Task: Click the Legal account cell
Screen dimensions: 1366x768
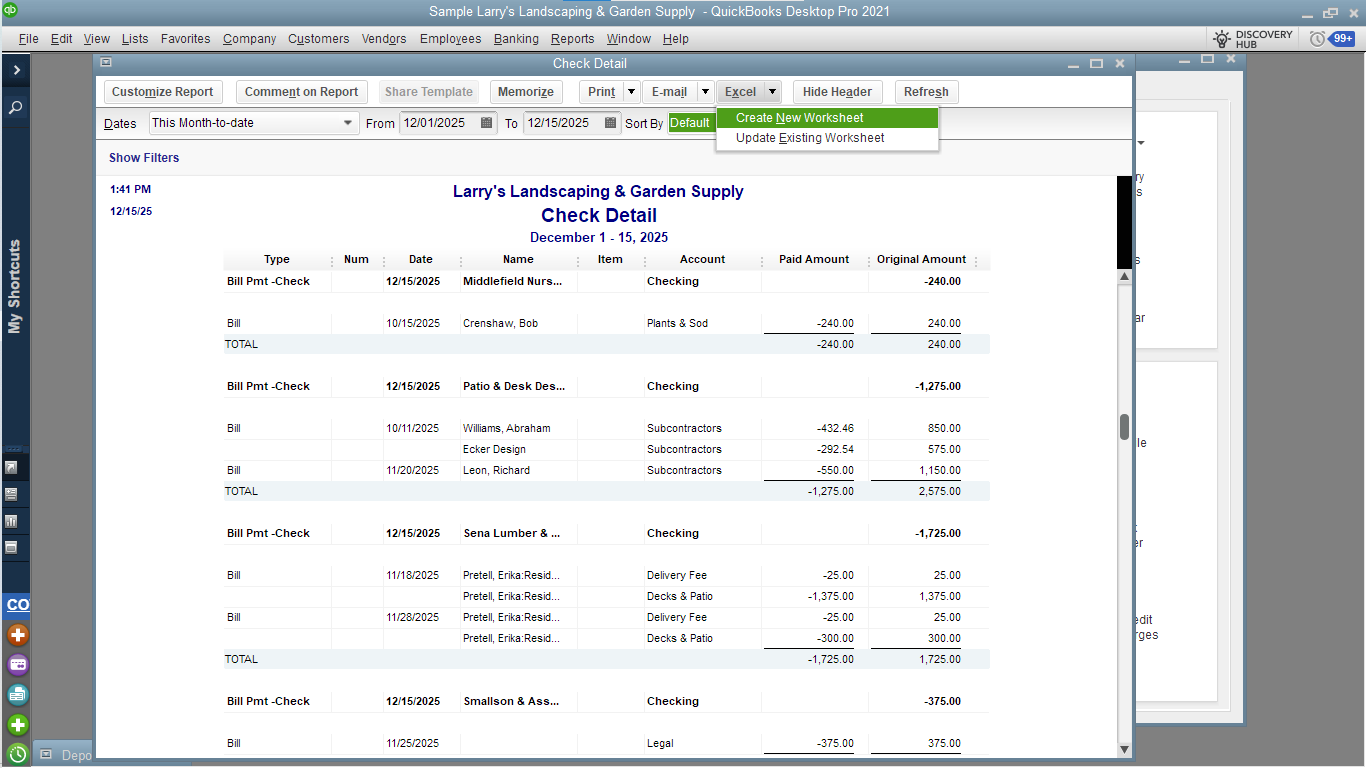Action: pos(660,744)
